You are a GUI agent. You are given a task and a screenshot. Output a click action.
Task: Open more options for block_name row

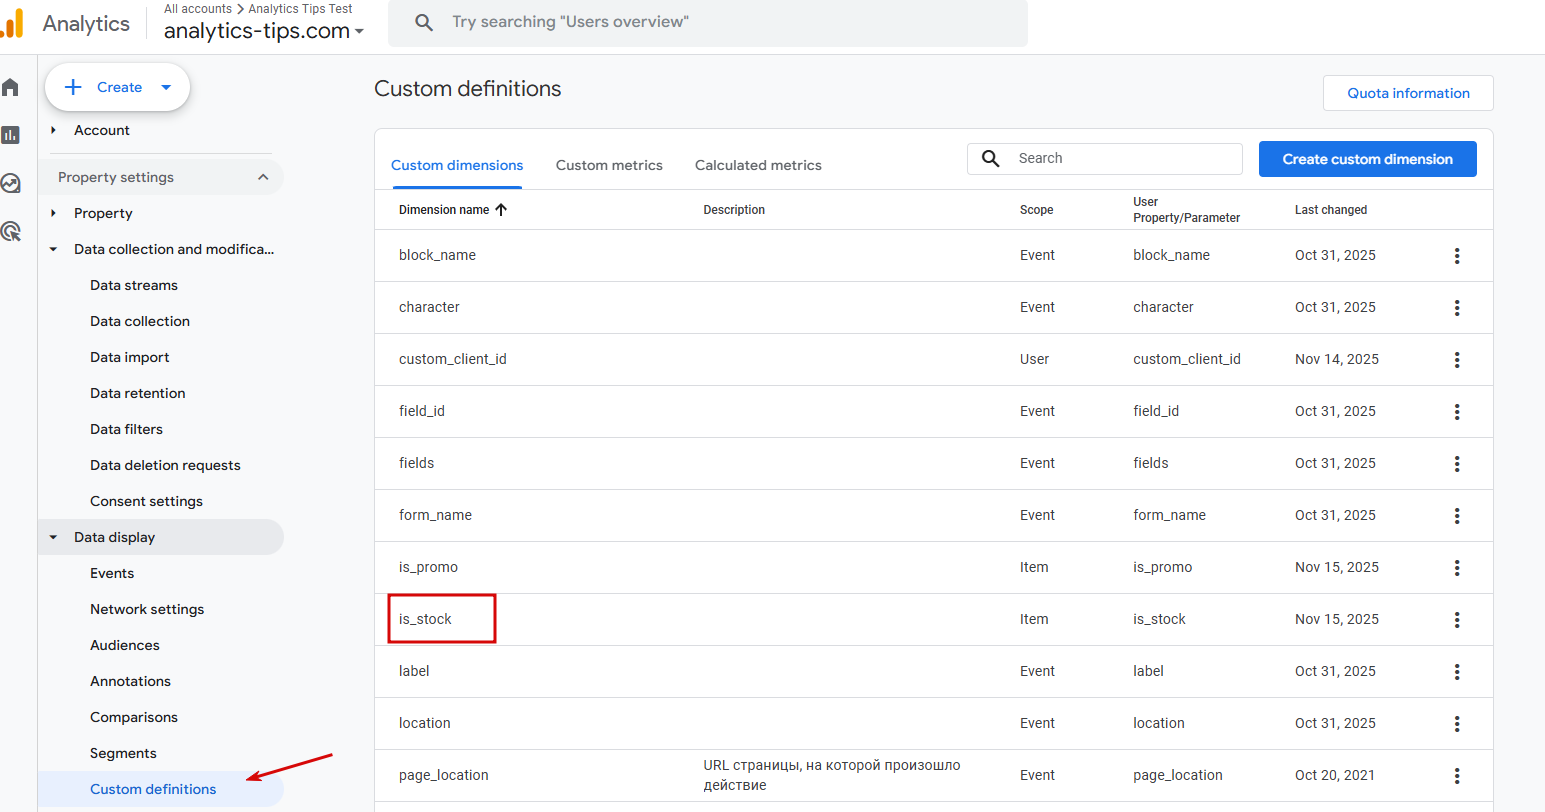(1457, 256)
